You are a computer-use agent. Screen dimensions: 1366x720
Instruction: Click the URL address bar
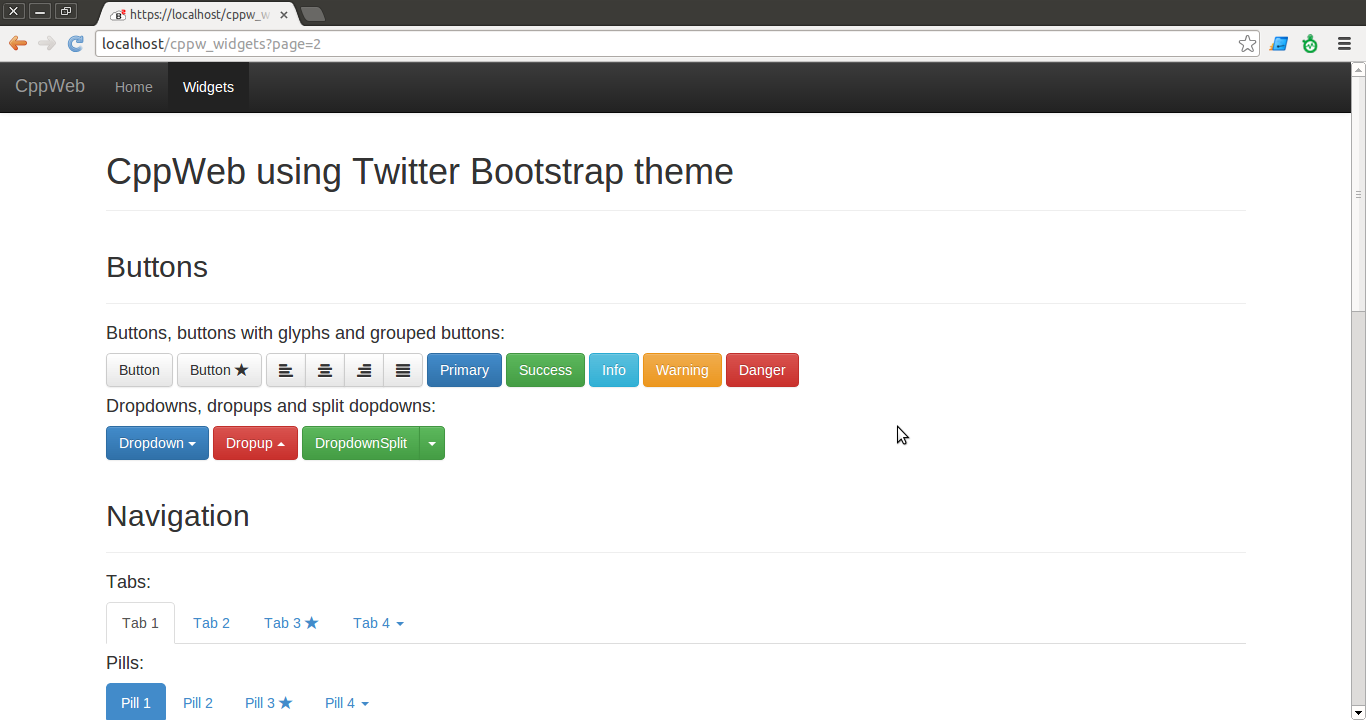click(660, 44)
